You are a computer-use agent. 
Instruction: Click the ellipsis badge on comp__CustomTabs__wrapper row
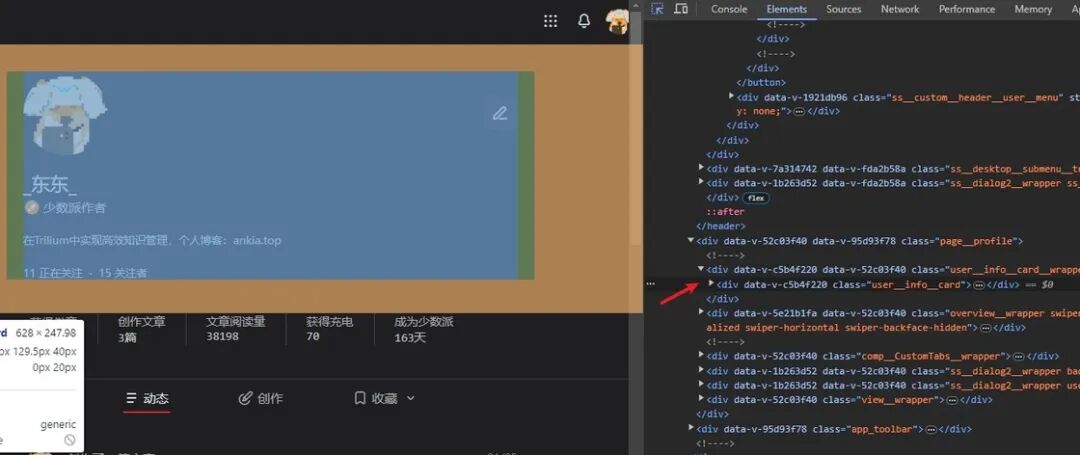[1017, 357]
